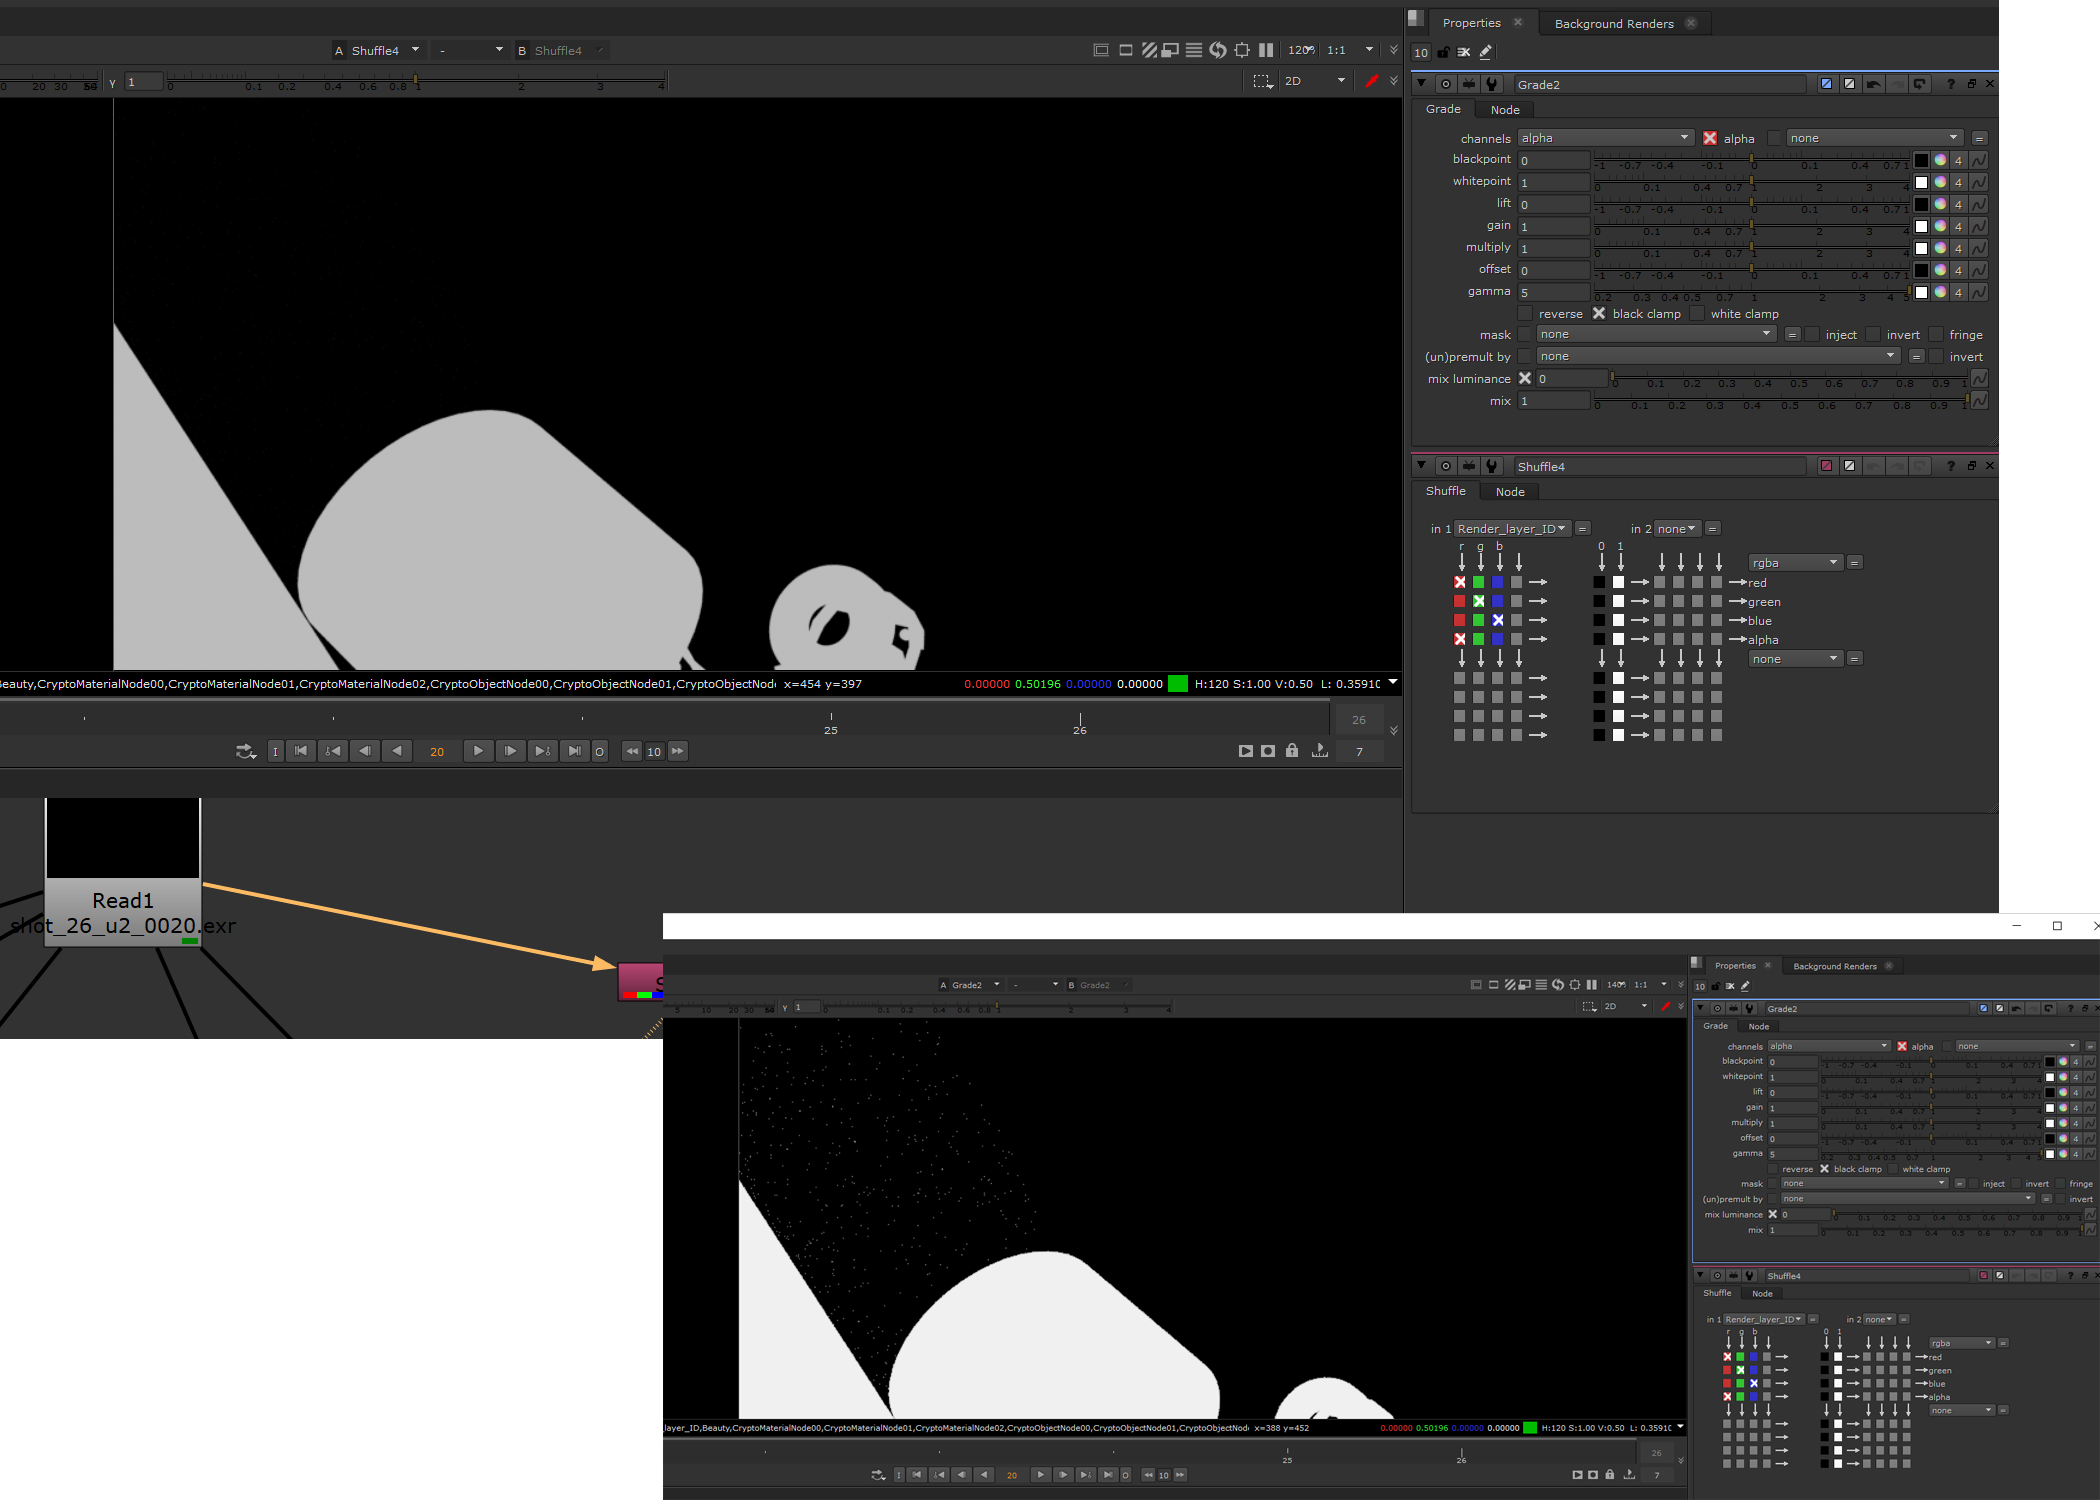
Task: Click Grade2 center-node target icon in upper panel
Action: (1446, 84)
